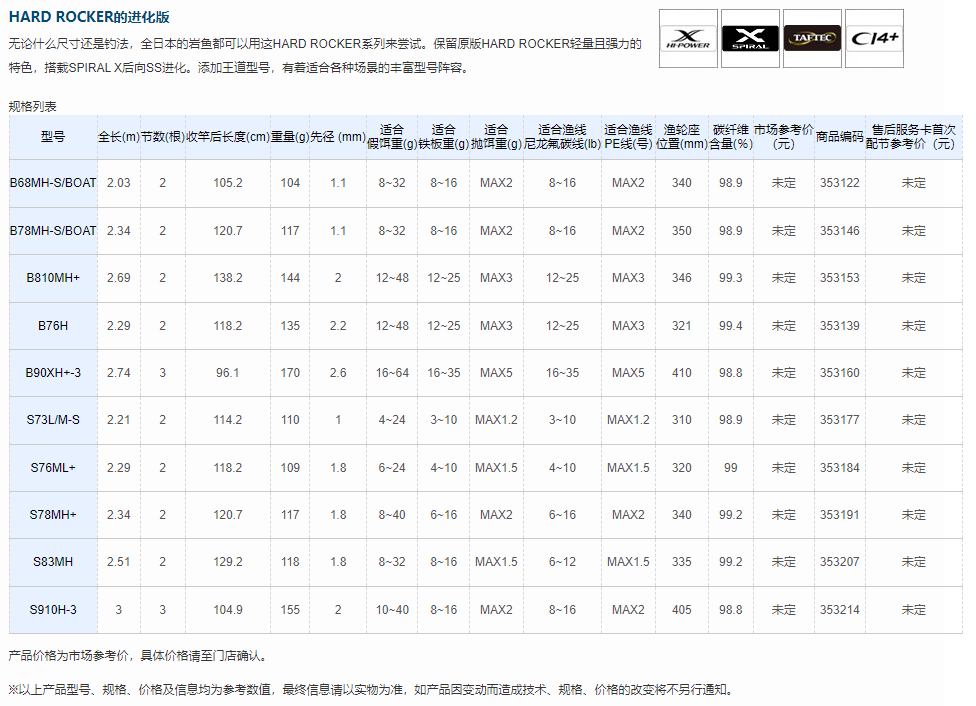The image size is (976, 706).
Task: Click the 先径 (mm) column header
Action: point(338,137)
